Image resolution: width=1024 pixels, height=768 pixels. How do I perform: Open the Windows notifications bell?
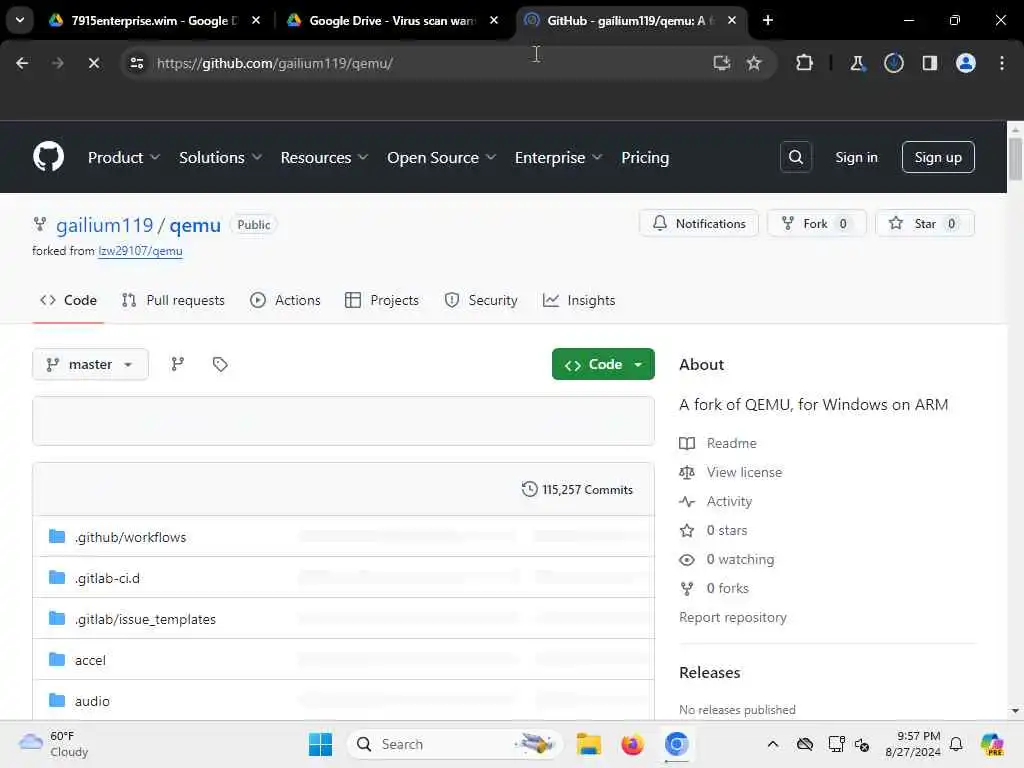click(x=956, y=744)
